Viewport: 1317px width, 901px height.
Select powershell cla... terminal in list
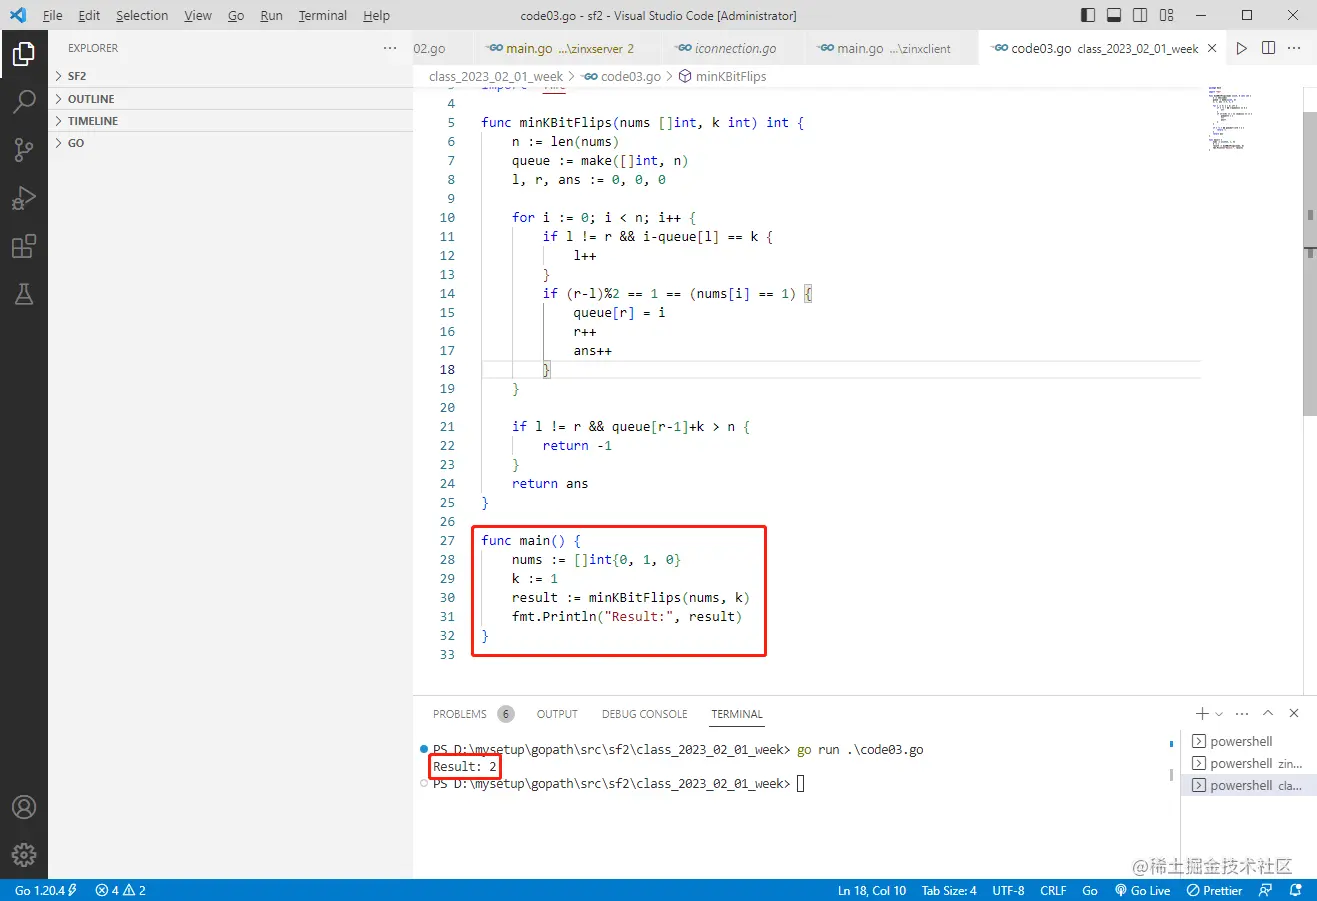click(1249, 785)
